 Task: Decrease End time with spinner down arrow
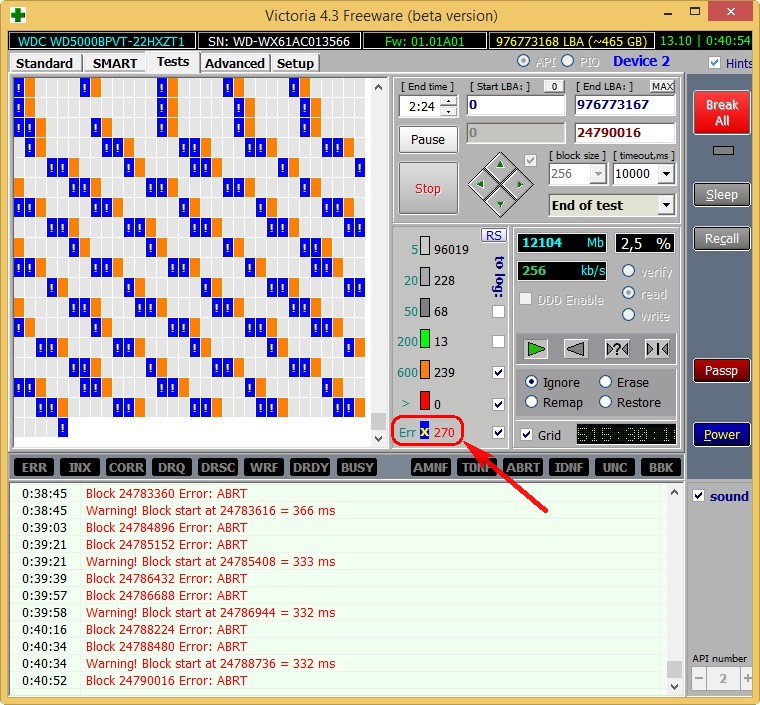point(449,111)
